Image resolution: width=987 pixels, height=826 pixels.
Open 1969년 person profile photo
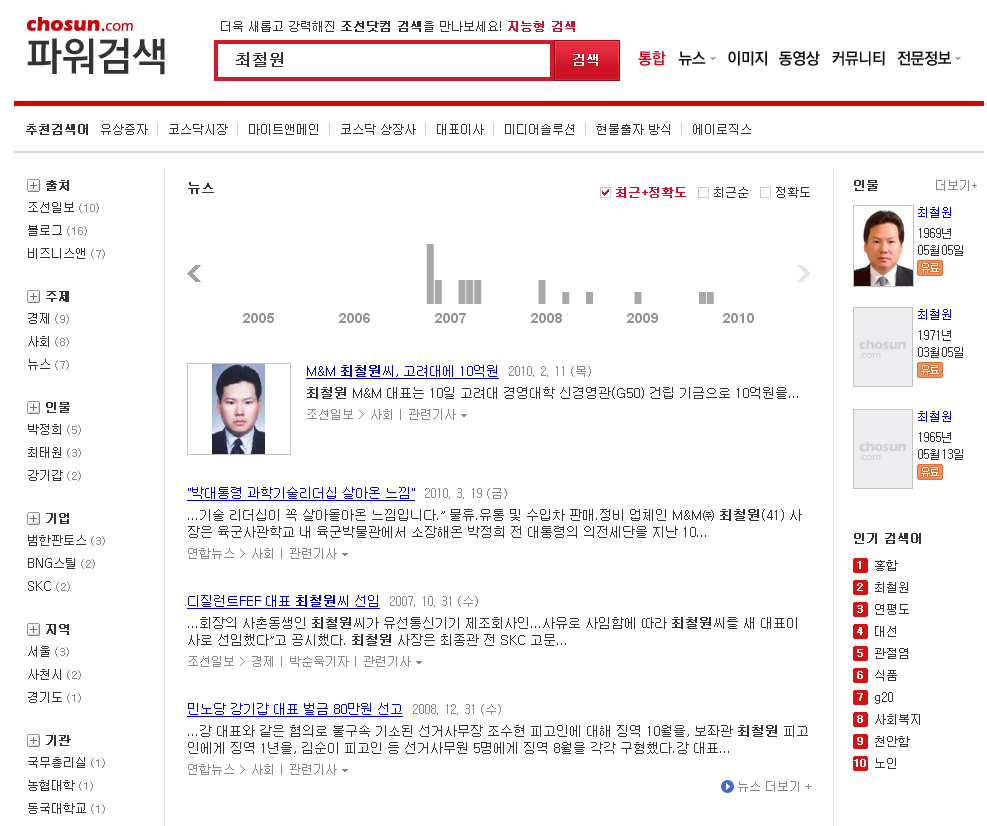click(883, 246)
